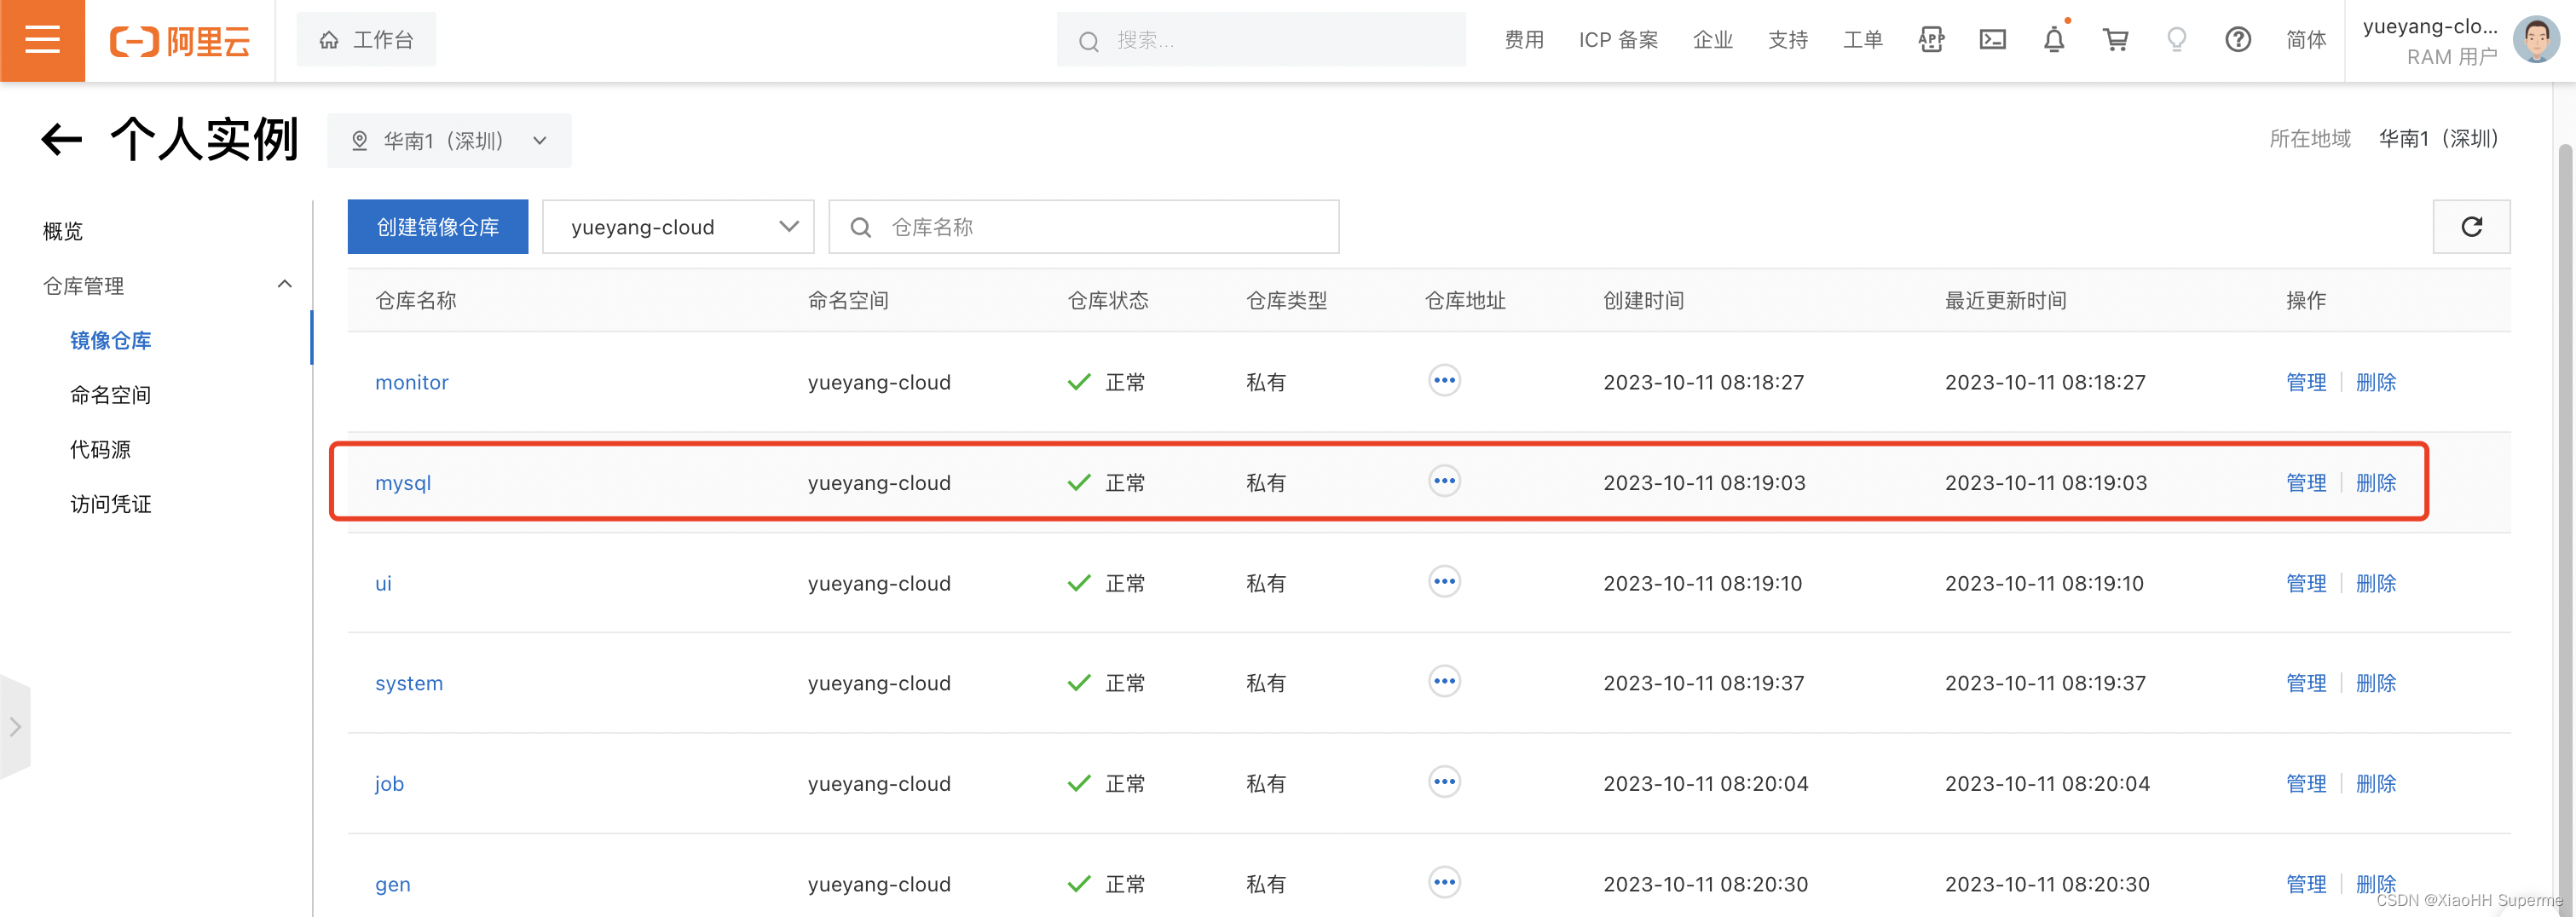Show repository address for mysql

pyautogui.click(x=1444, y=482)
